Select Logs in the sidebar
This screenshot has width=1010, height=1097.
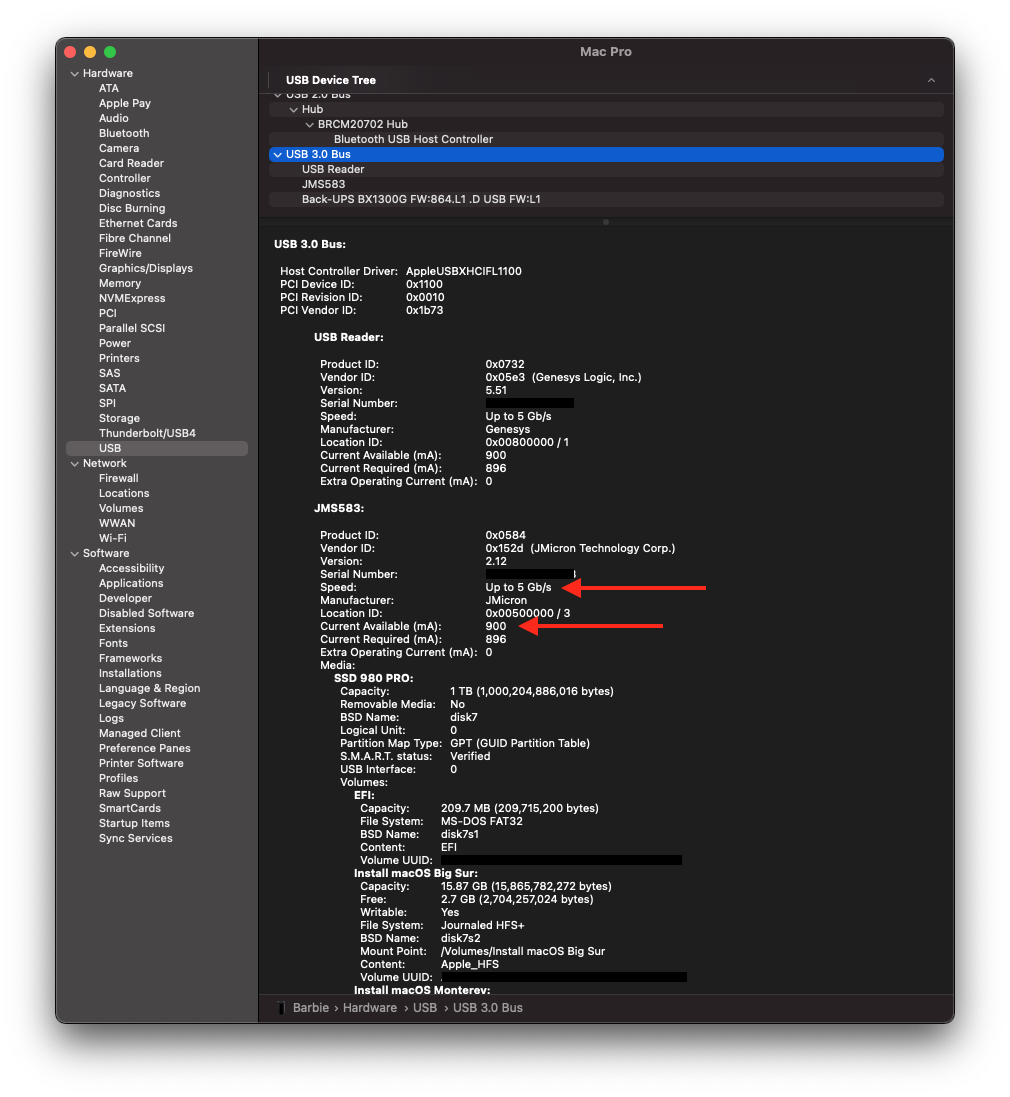[111, 719]
